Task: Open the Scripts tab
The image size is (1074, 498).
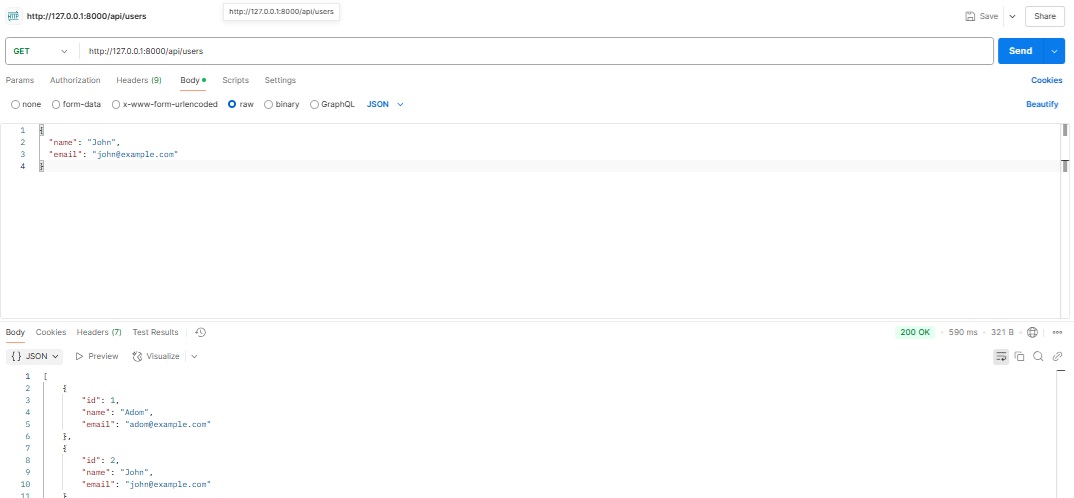Action: 236,80
